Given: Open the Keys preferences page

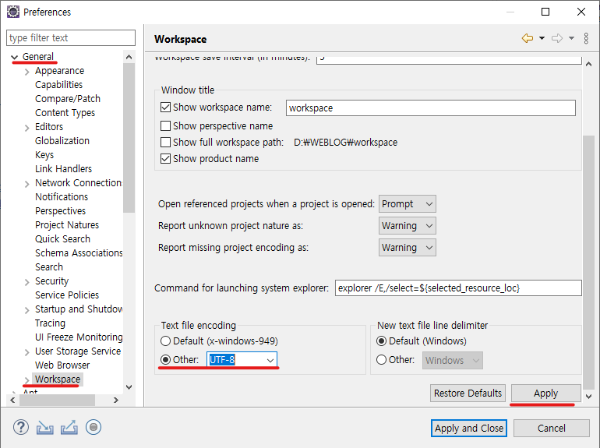Looking at the screenshot, I should (x=44, y=155).
